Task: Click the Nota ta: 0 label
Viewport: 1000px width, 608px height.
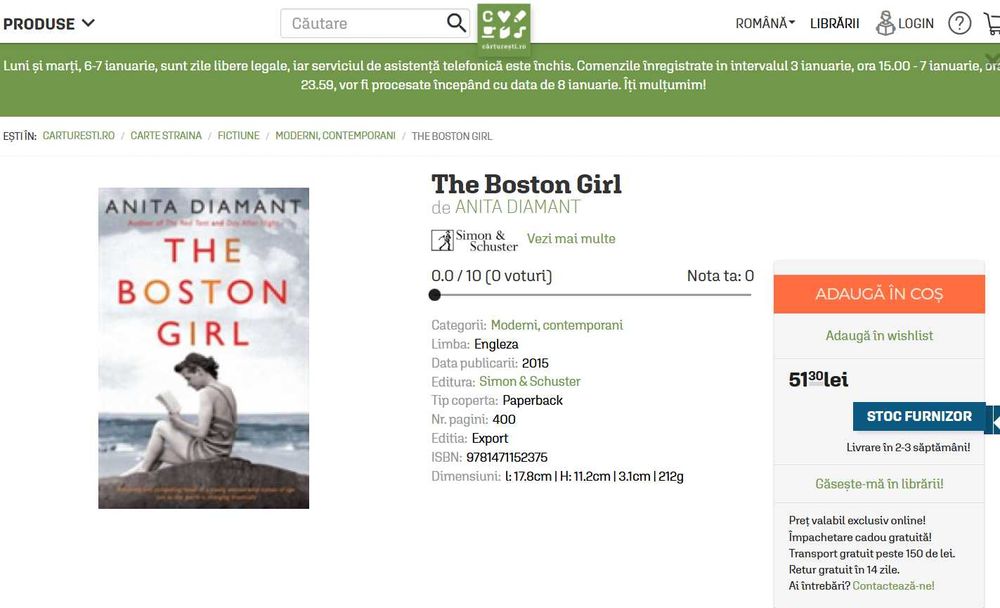Action: 720,276
